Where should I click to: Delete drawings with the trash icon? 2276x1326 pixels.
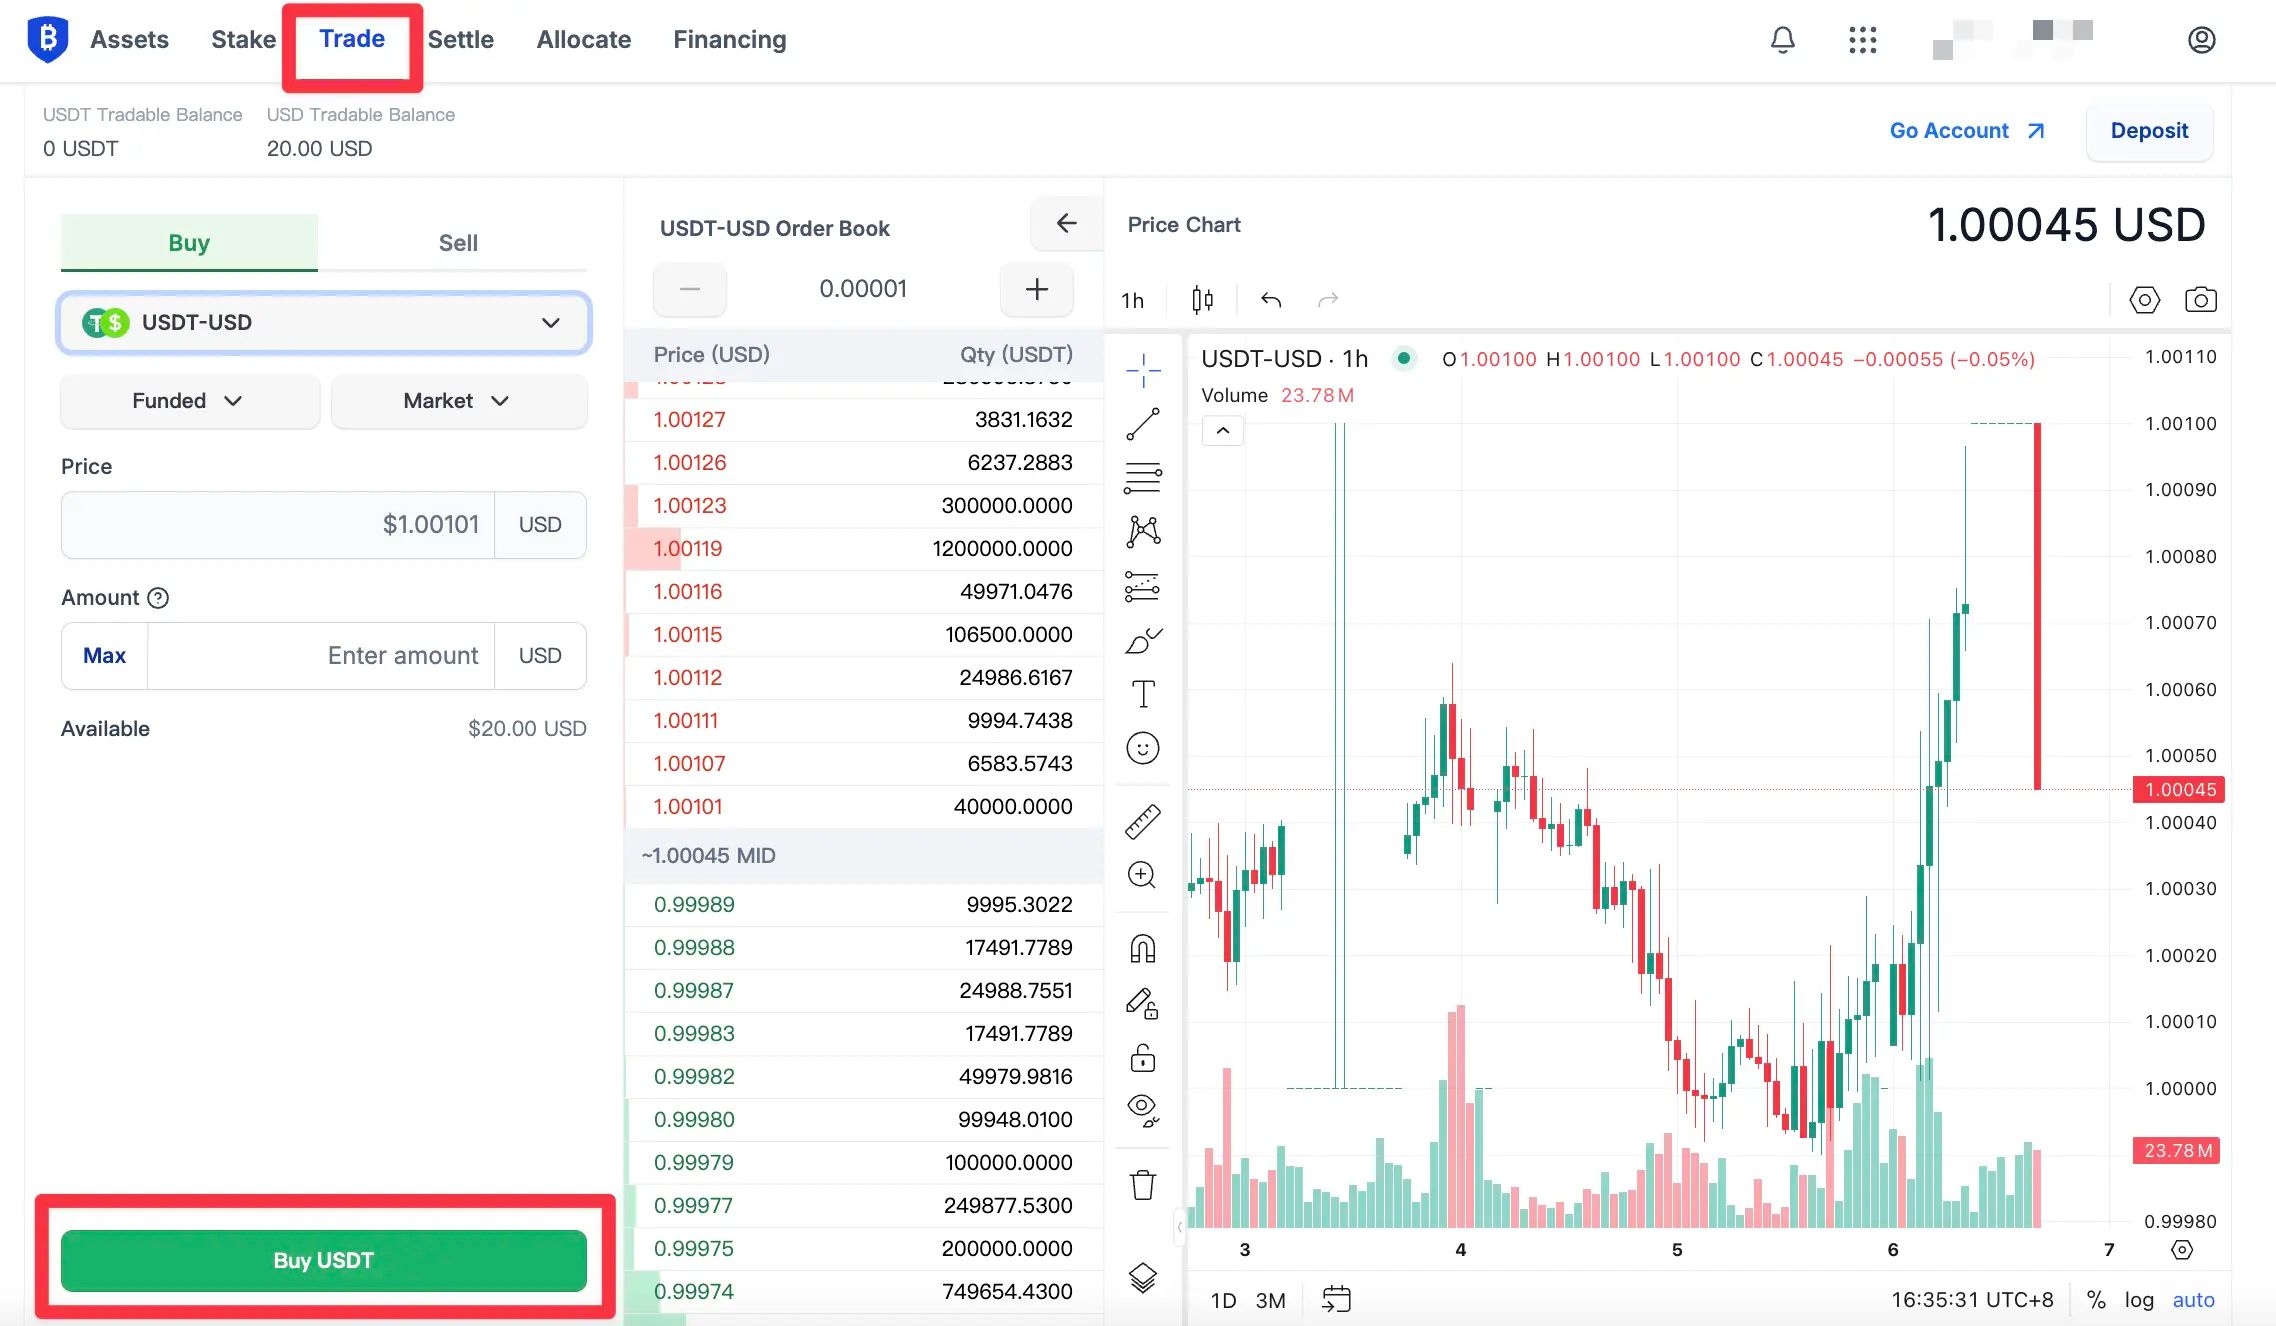pos(1143,1185)
